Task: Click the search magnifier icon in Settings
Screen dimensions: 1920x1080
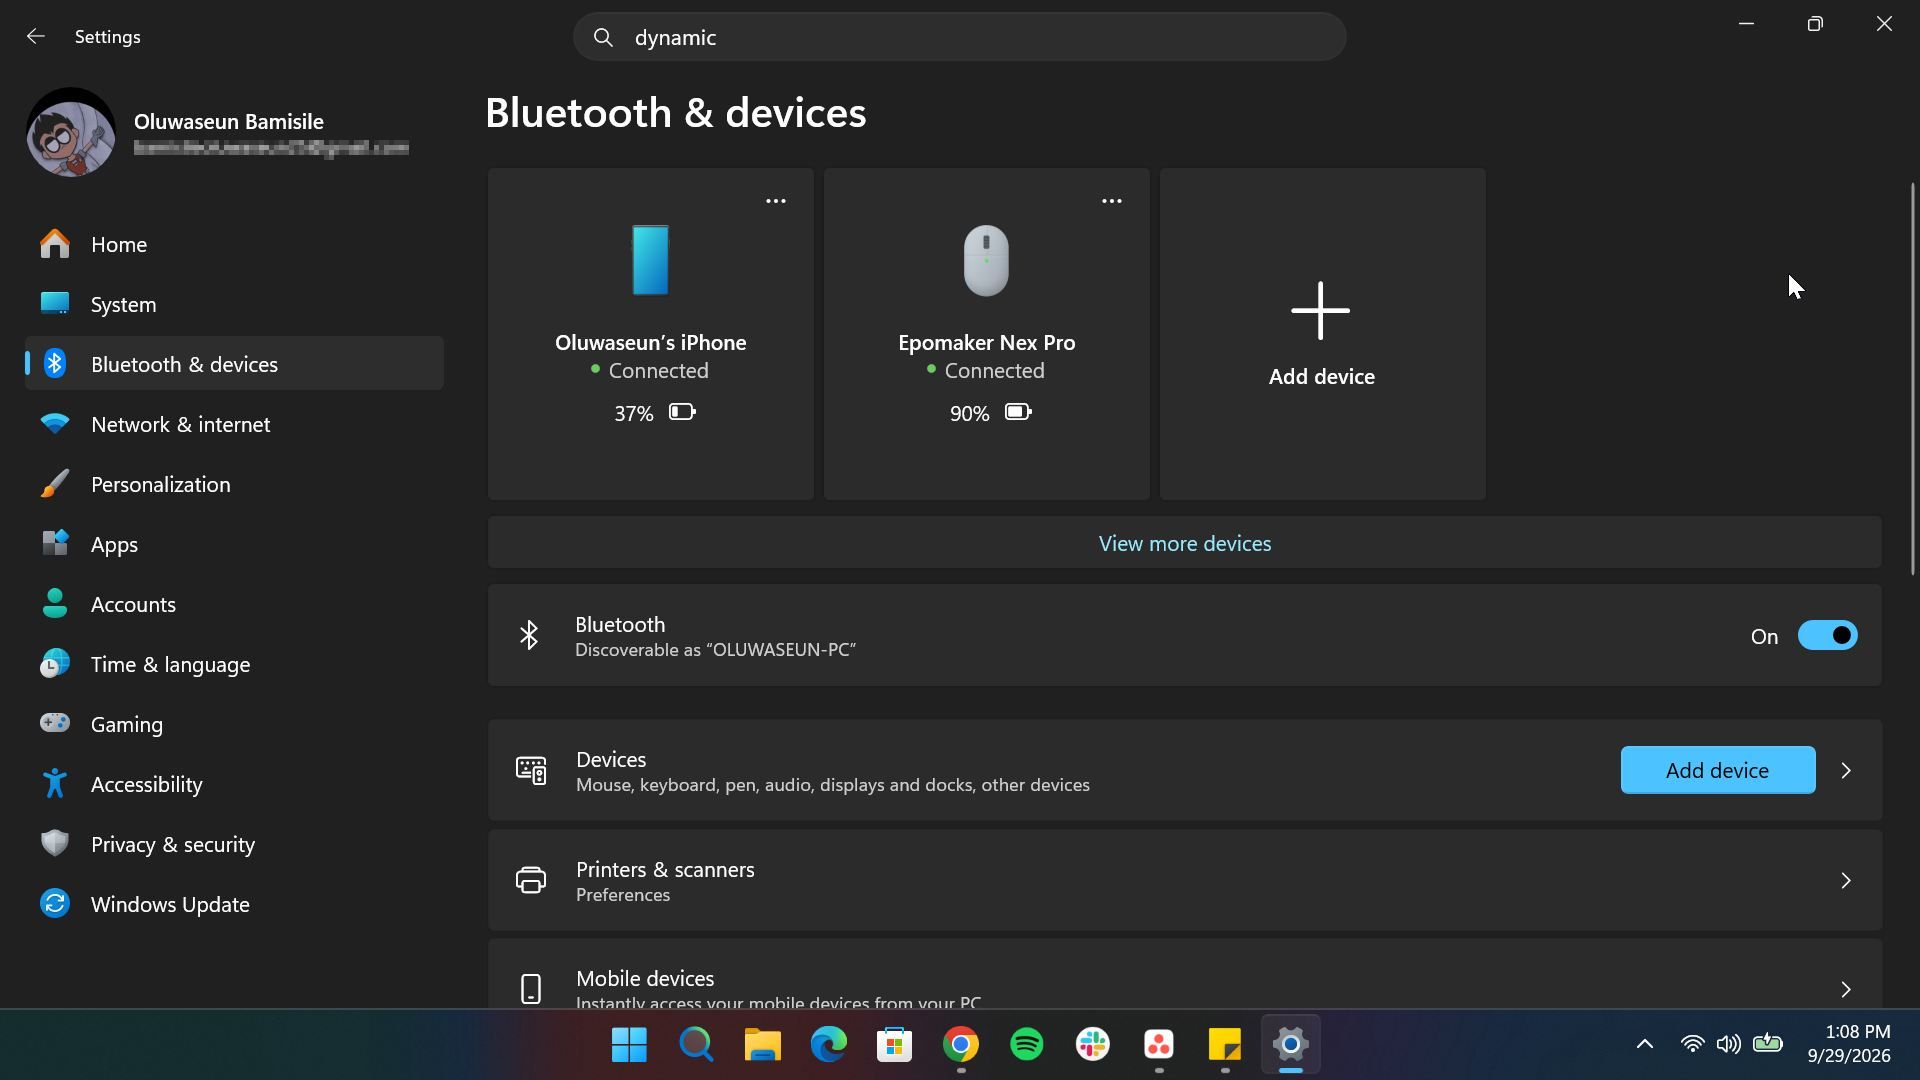Action: 603,38
